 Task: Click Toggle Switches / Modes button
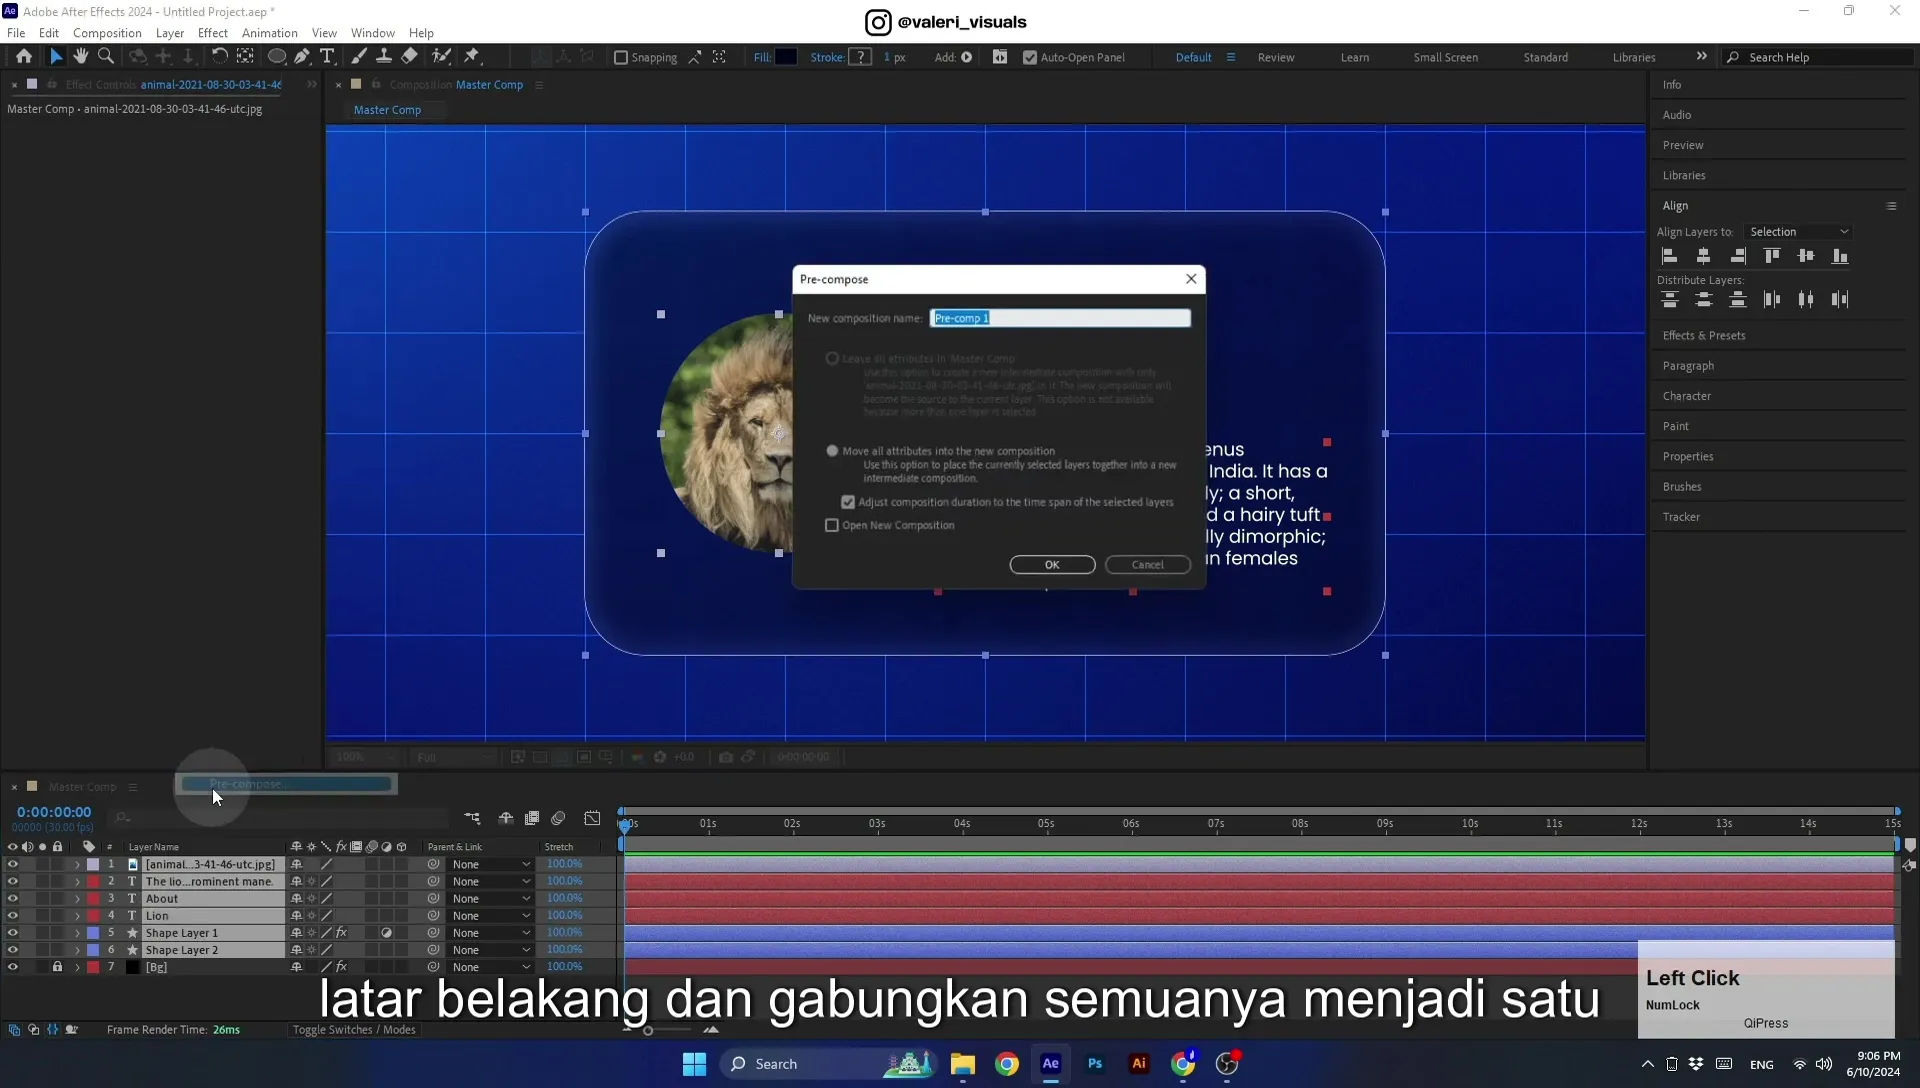point(354,1030)
